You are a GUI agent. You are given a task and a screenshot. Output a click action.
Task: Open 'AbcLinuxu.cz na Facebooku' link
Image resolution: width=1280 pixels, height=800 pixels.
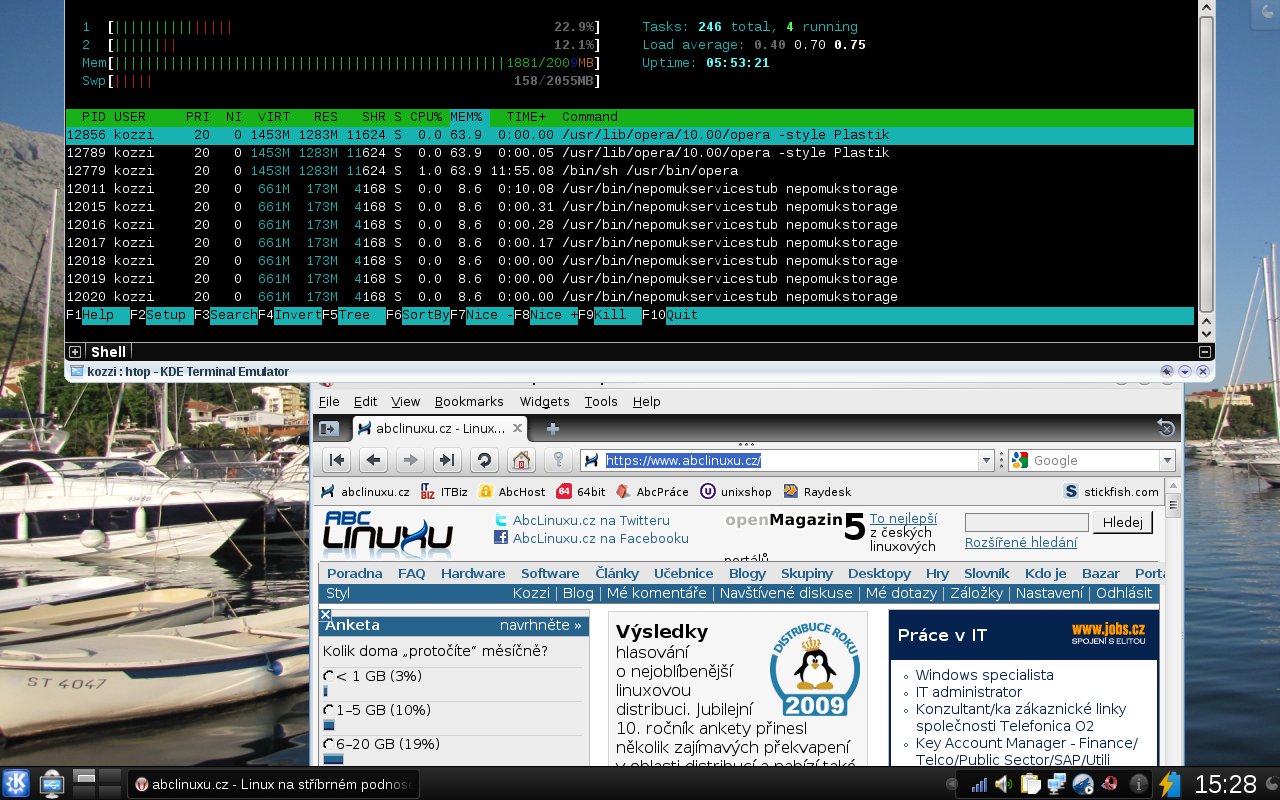point(601,538)
